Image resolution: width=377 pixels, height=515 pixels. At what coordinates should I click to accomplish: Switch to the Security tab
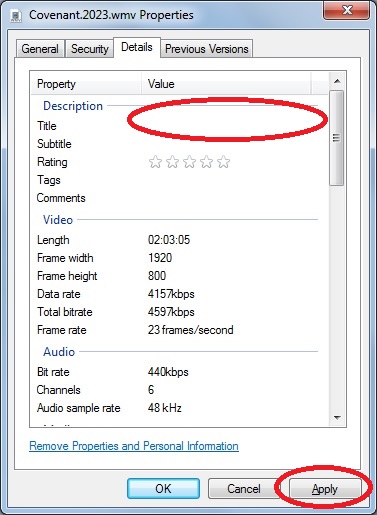[90, 49]
